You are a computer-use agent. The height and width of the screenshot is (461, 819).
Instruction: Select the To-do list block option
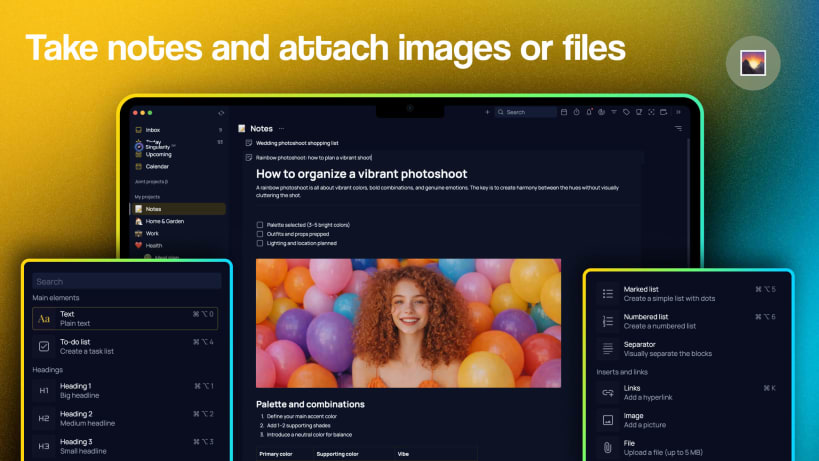tap(125, 346)
